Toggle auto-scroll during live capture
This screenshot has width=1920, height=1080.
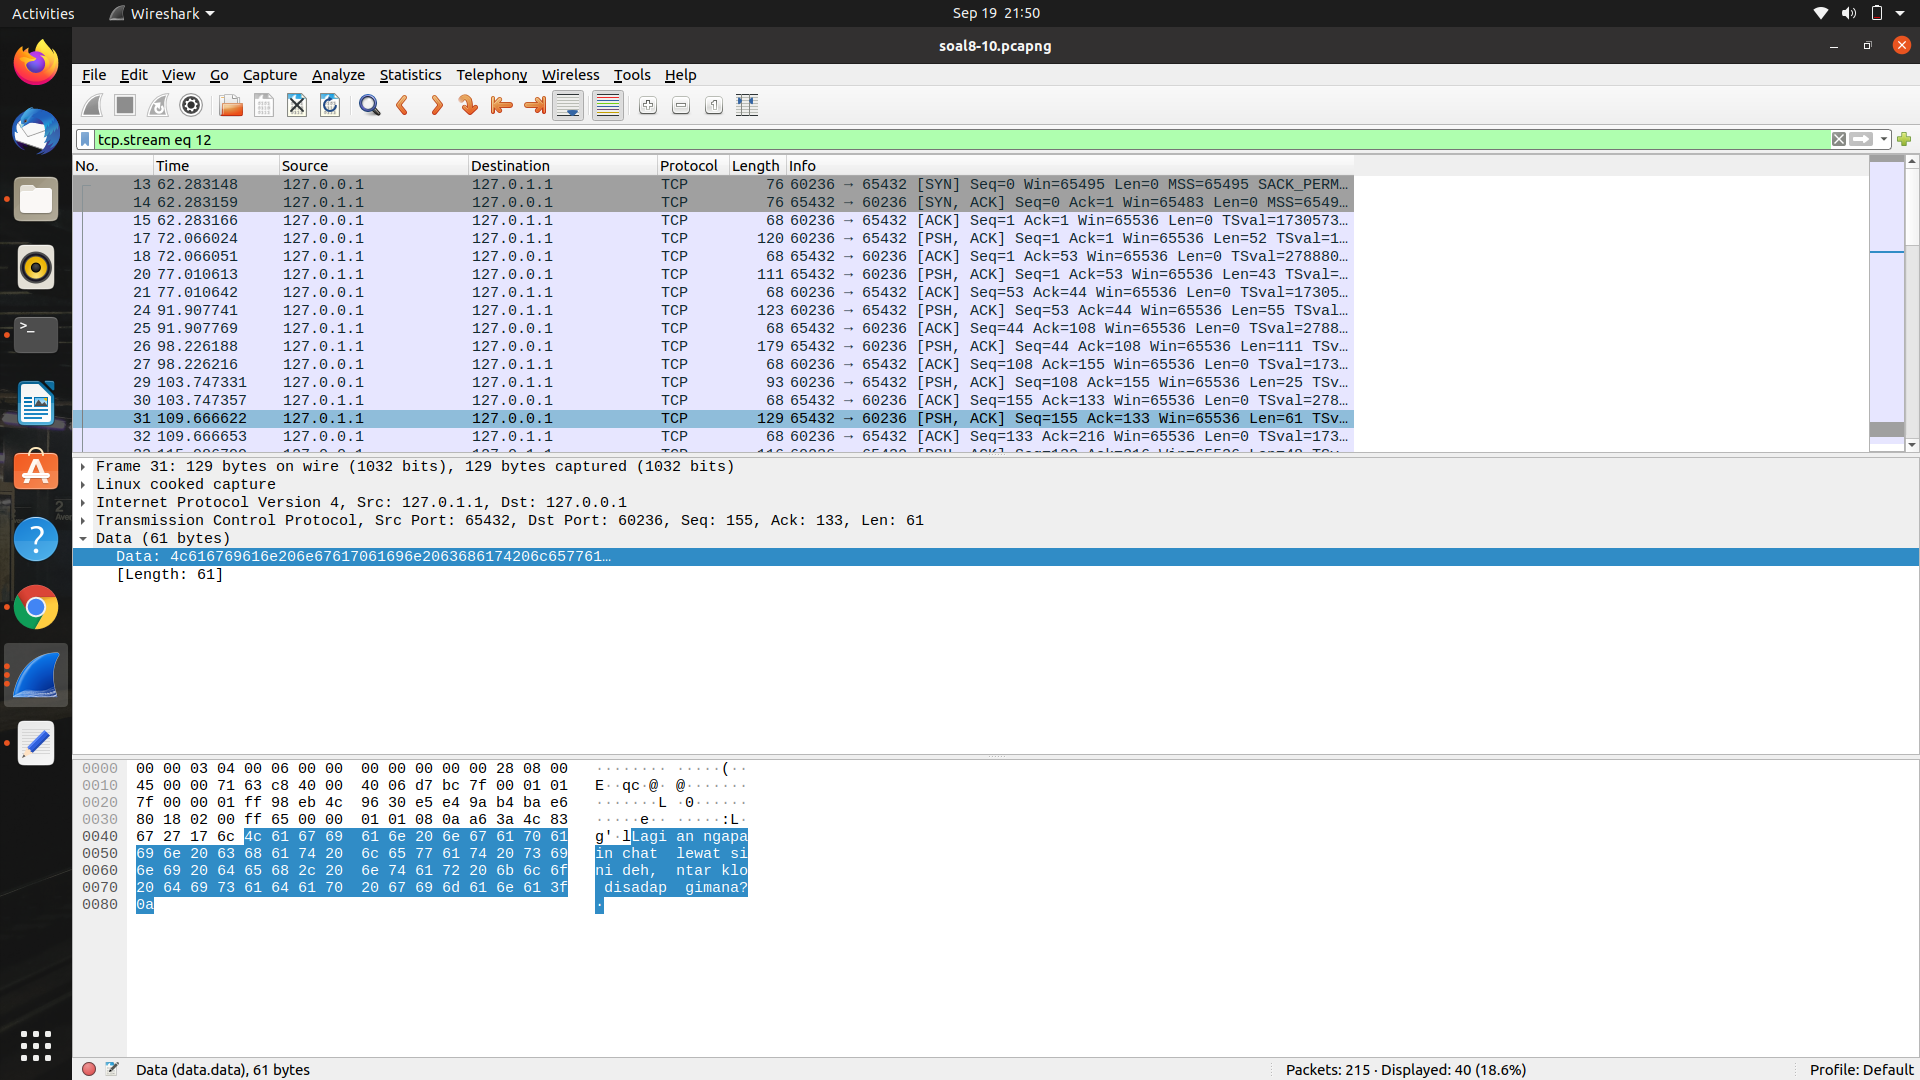(568, 105)
